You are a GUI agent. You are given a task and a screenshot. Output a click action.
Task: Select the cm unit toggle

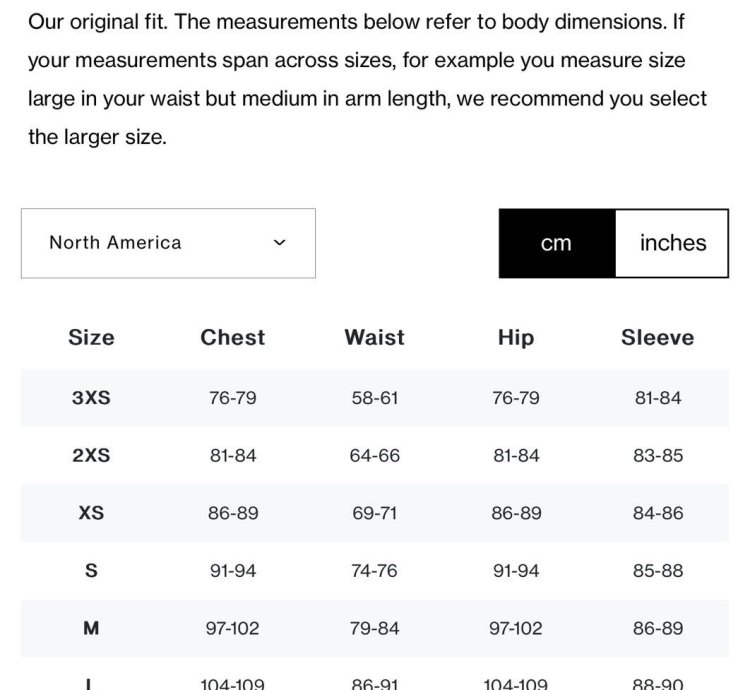point(557,243)
